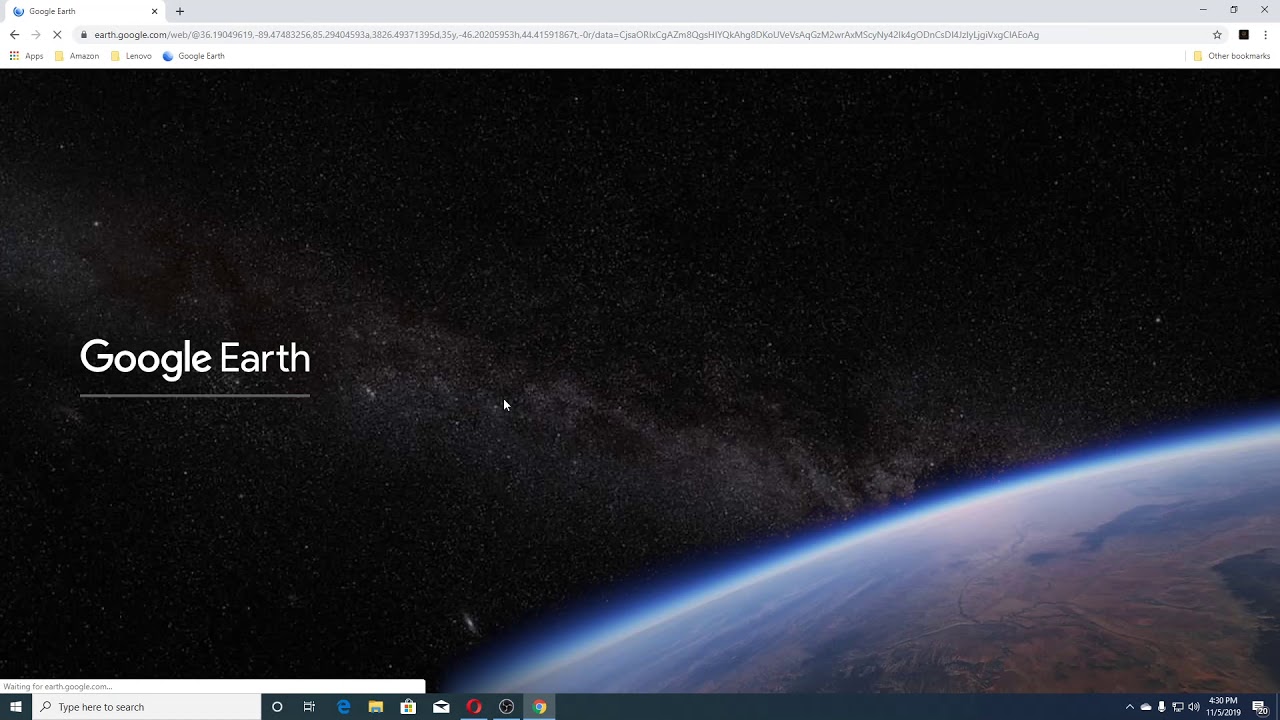Bookmark this page with the star icon
Image resolution: width=1280 pixels, height=720 pixels.
[1217, 34]
